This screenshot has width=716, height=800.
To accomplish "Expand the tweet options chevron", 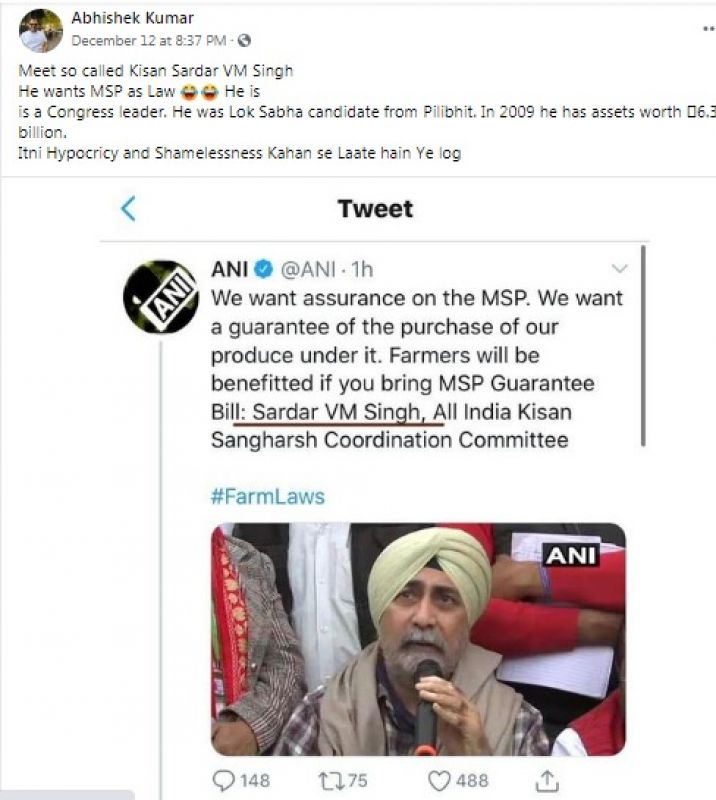I will click(x=619, y=268).
